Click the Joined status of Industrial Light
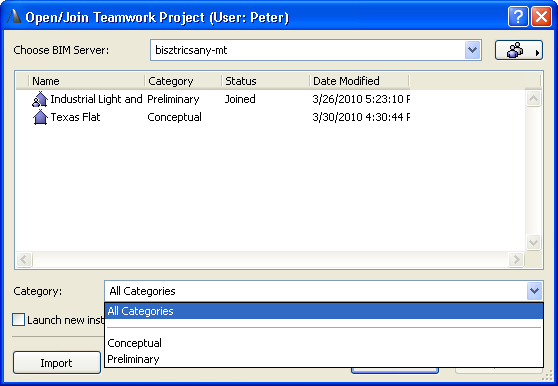The width and height of the screenshot is (558, 386). [x=240, y=99]
